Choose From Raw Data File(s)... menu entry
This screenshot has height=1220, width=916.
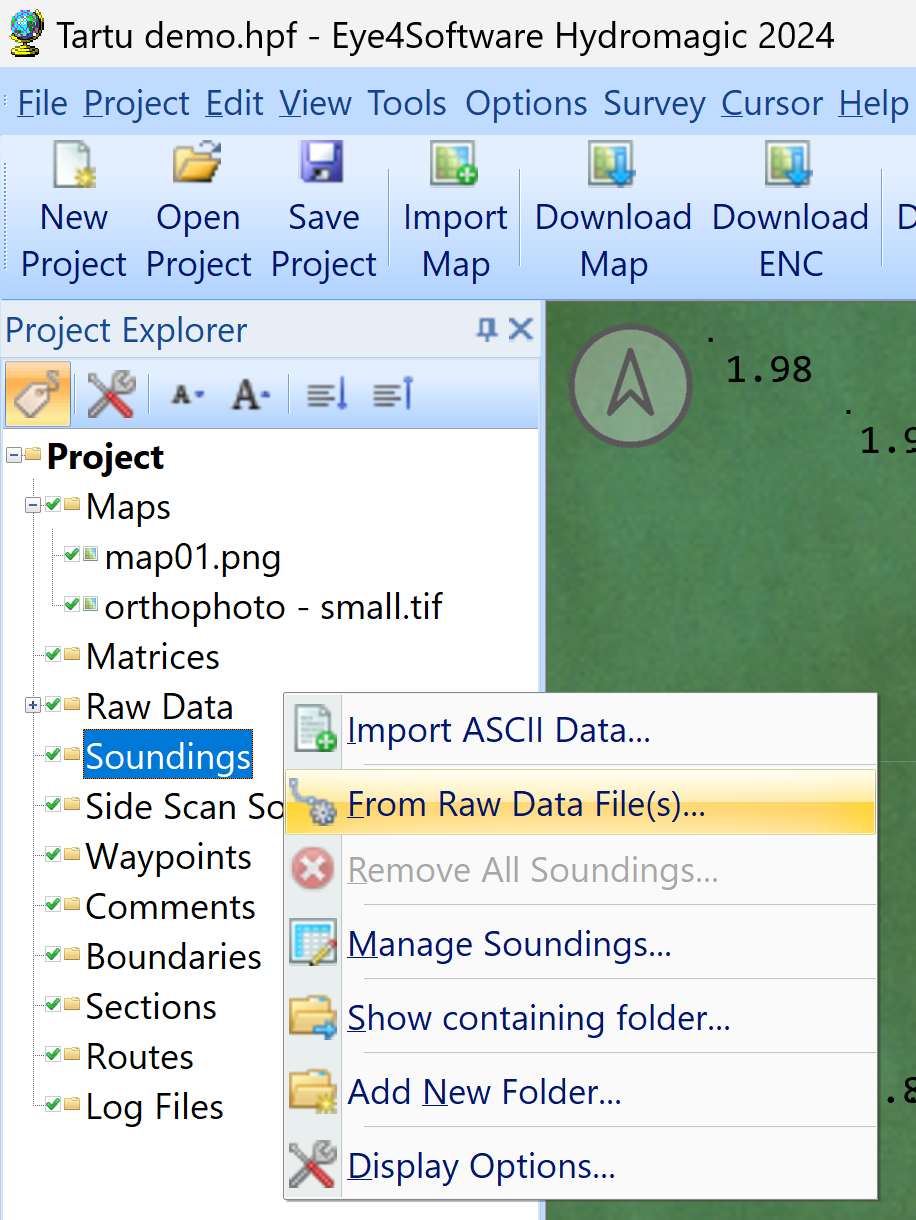point(581,804)
